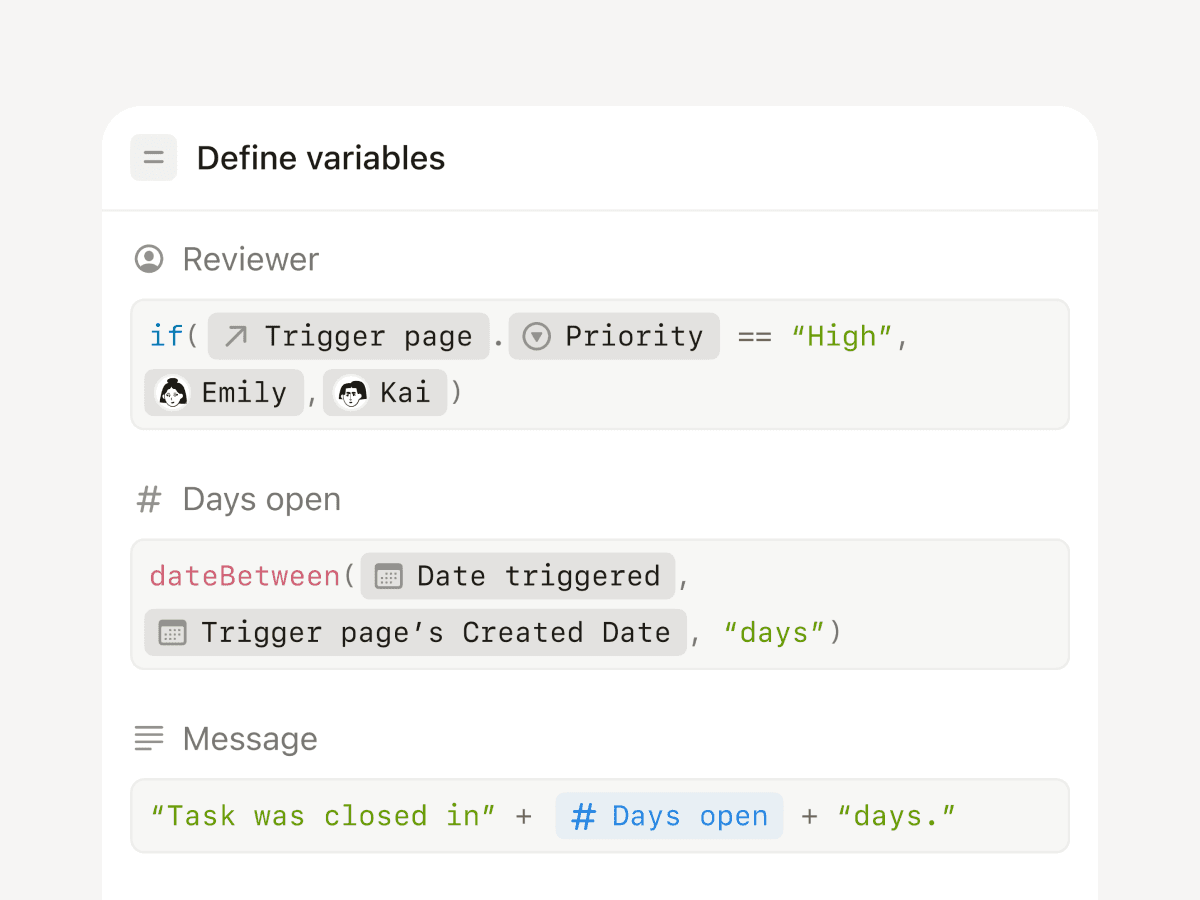
Task: Click the Priority dropdown circle icon
Action: [537, 336]
